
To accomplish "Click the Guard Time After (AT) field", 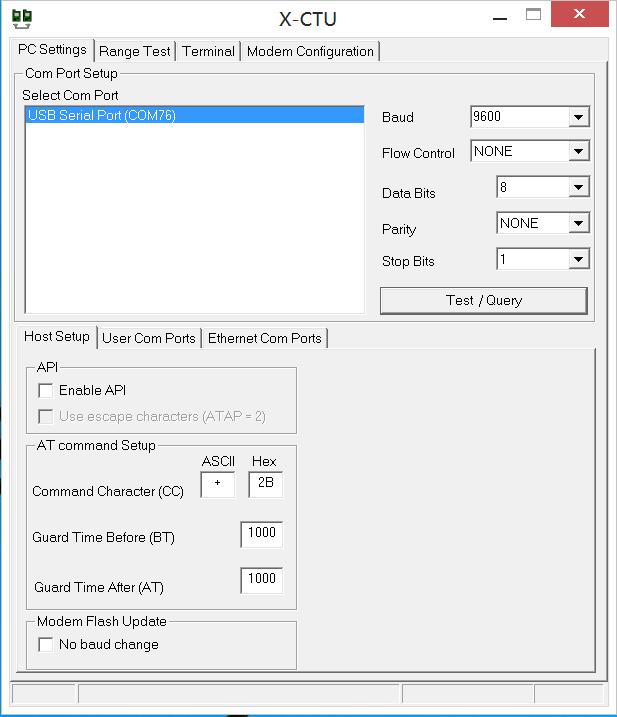I will click(262, 580).
